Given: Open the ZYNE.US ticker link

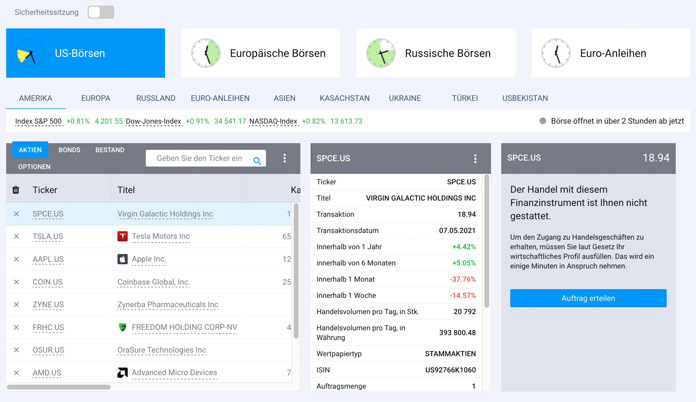Looking at the screenshot, I should click(x=48, y=305).
